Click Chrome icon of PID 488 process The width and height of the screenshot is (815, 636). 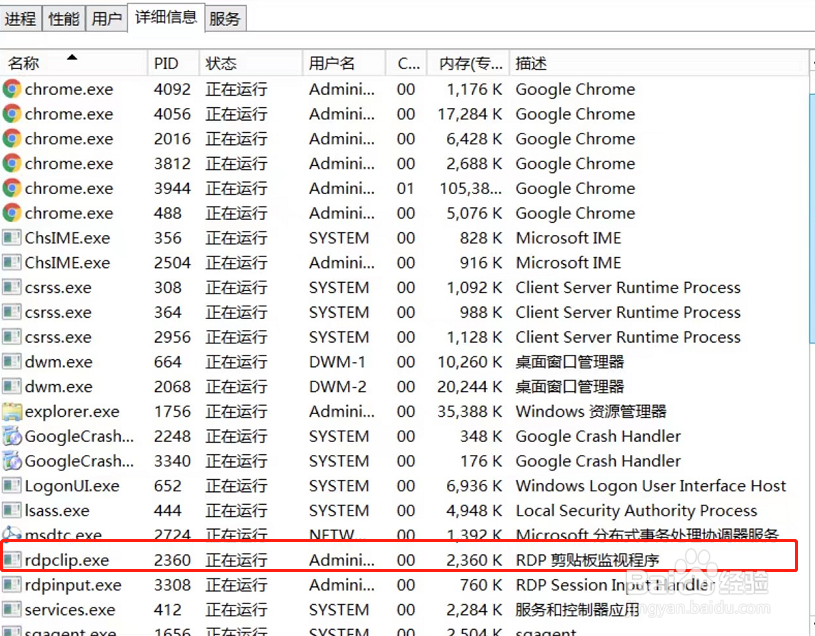12,213
